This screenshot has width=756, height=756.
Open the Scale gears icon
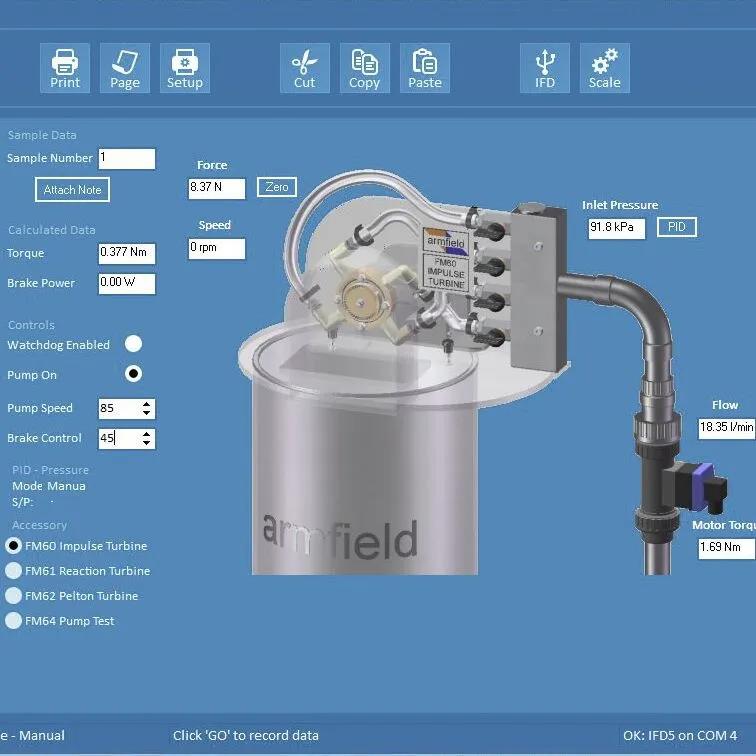(x=605, y=68)
